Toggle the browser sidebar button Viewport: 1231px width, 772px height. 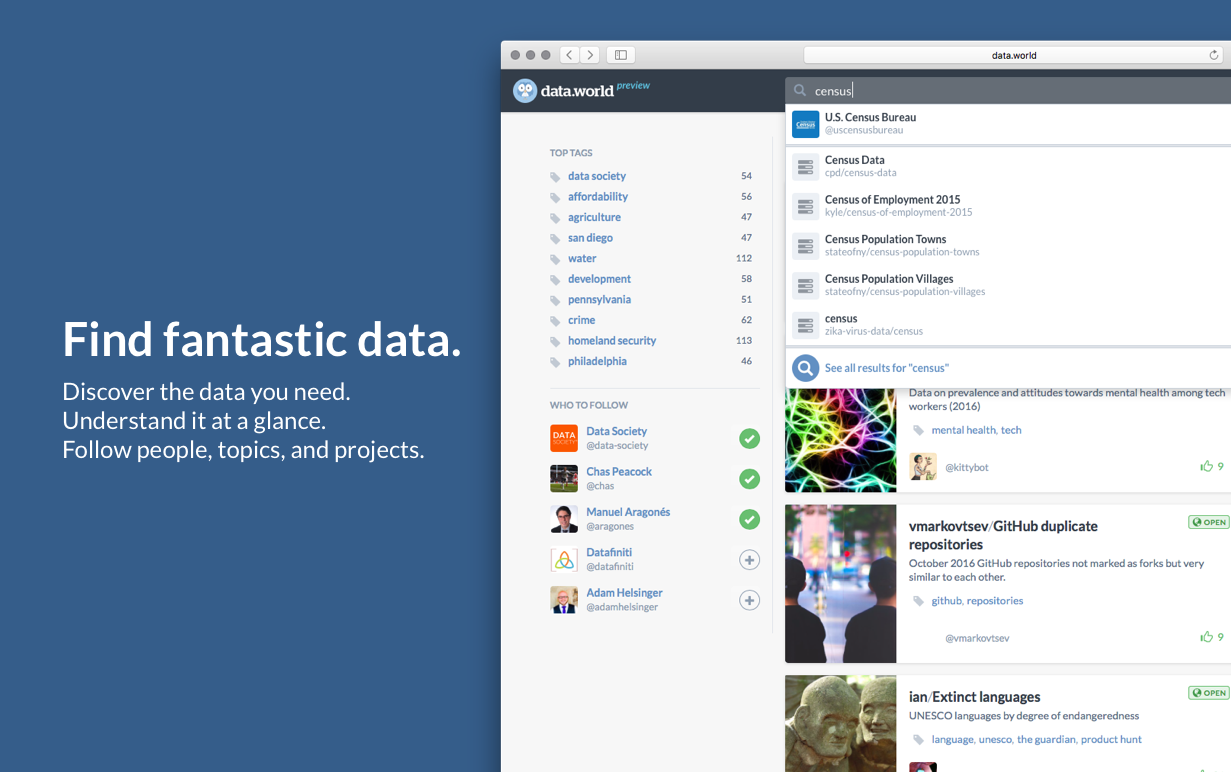(x=620, y=55)
